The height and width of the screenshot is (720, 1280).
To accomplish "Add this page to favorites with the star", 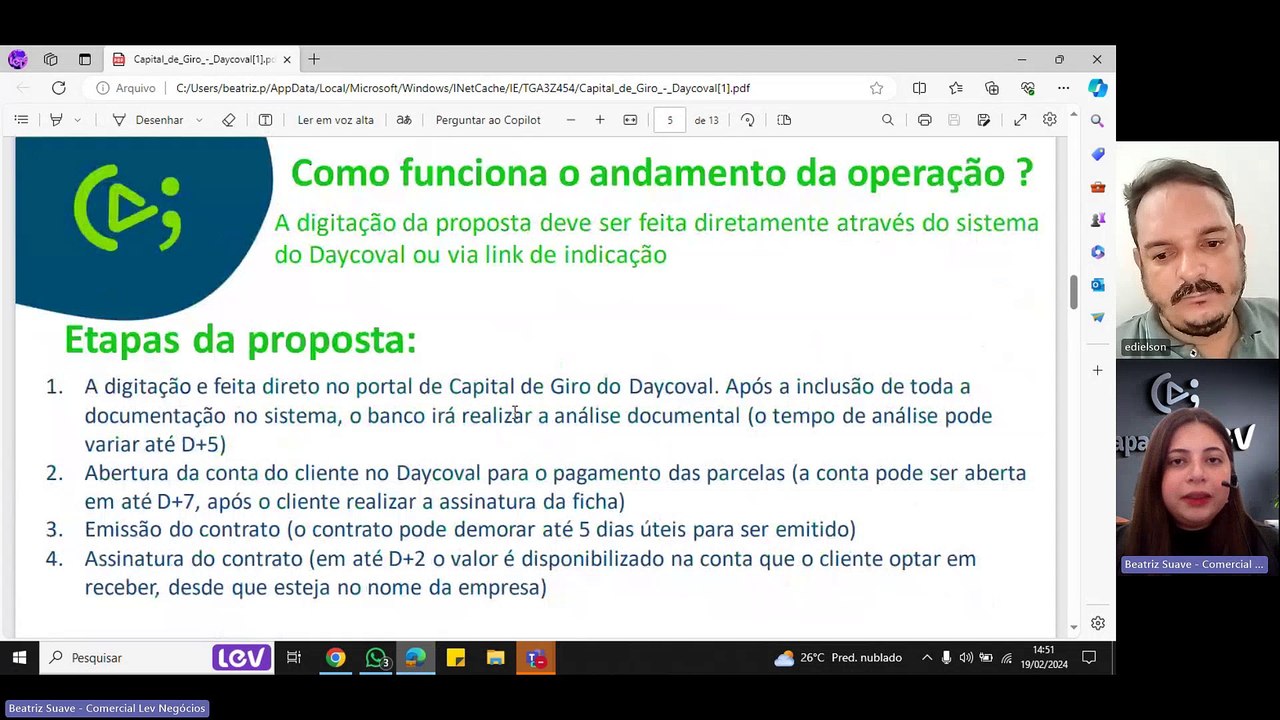I will pyautogui.click(x=877, y=88).
